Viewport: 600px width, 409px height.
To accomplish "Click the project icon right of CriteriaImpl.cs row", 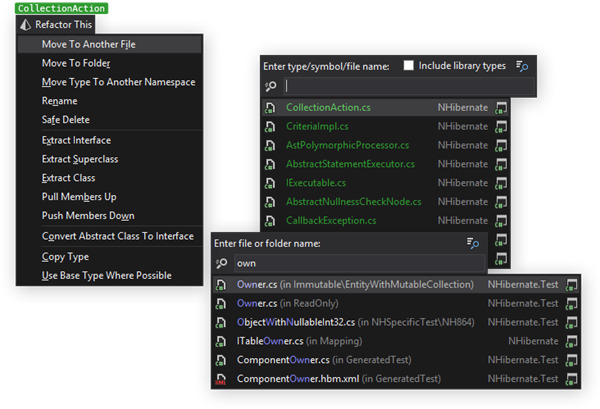I will pos(502,126).
